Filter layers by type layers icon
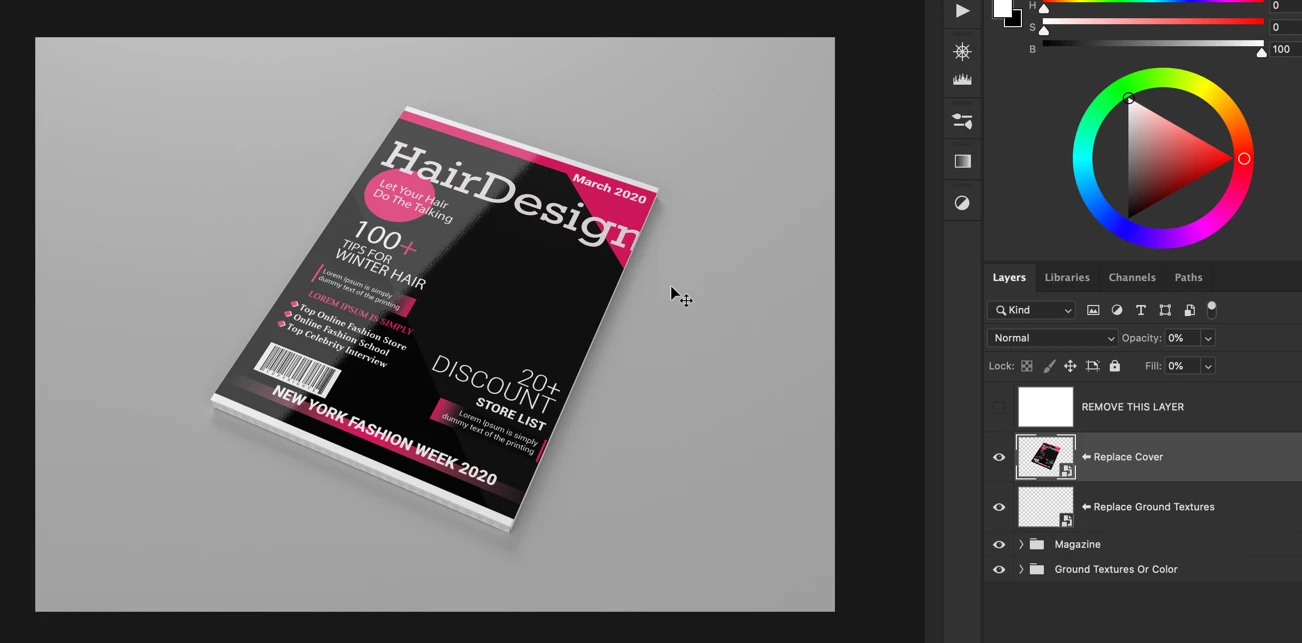 point(1141,310)
